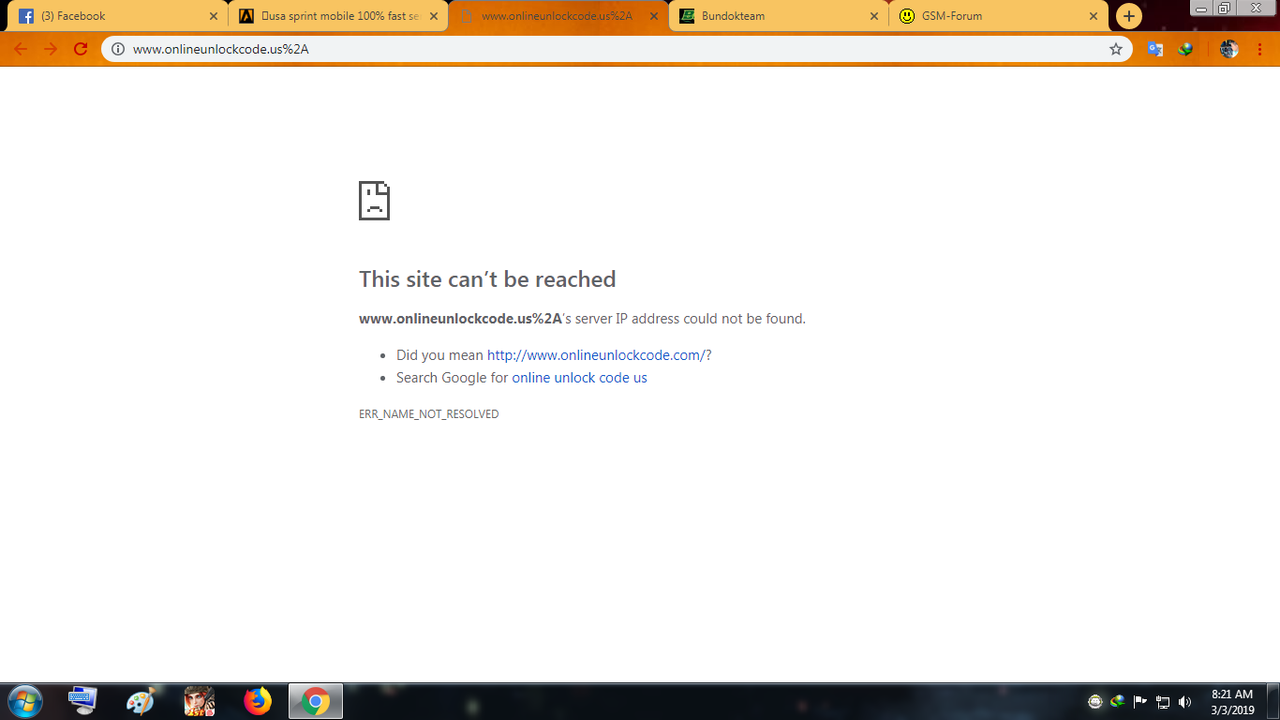This screenshot has width=1280, height=720.
Task: Reload the current page
Action: (81, 49)
